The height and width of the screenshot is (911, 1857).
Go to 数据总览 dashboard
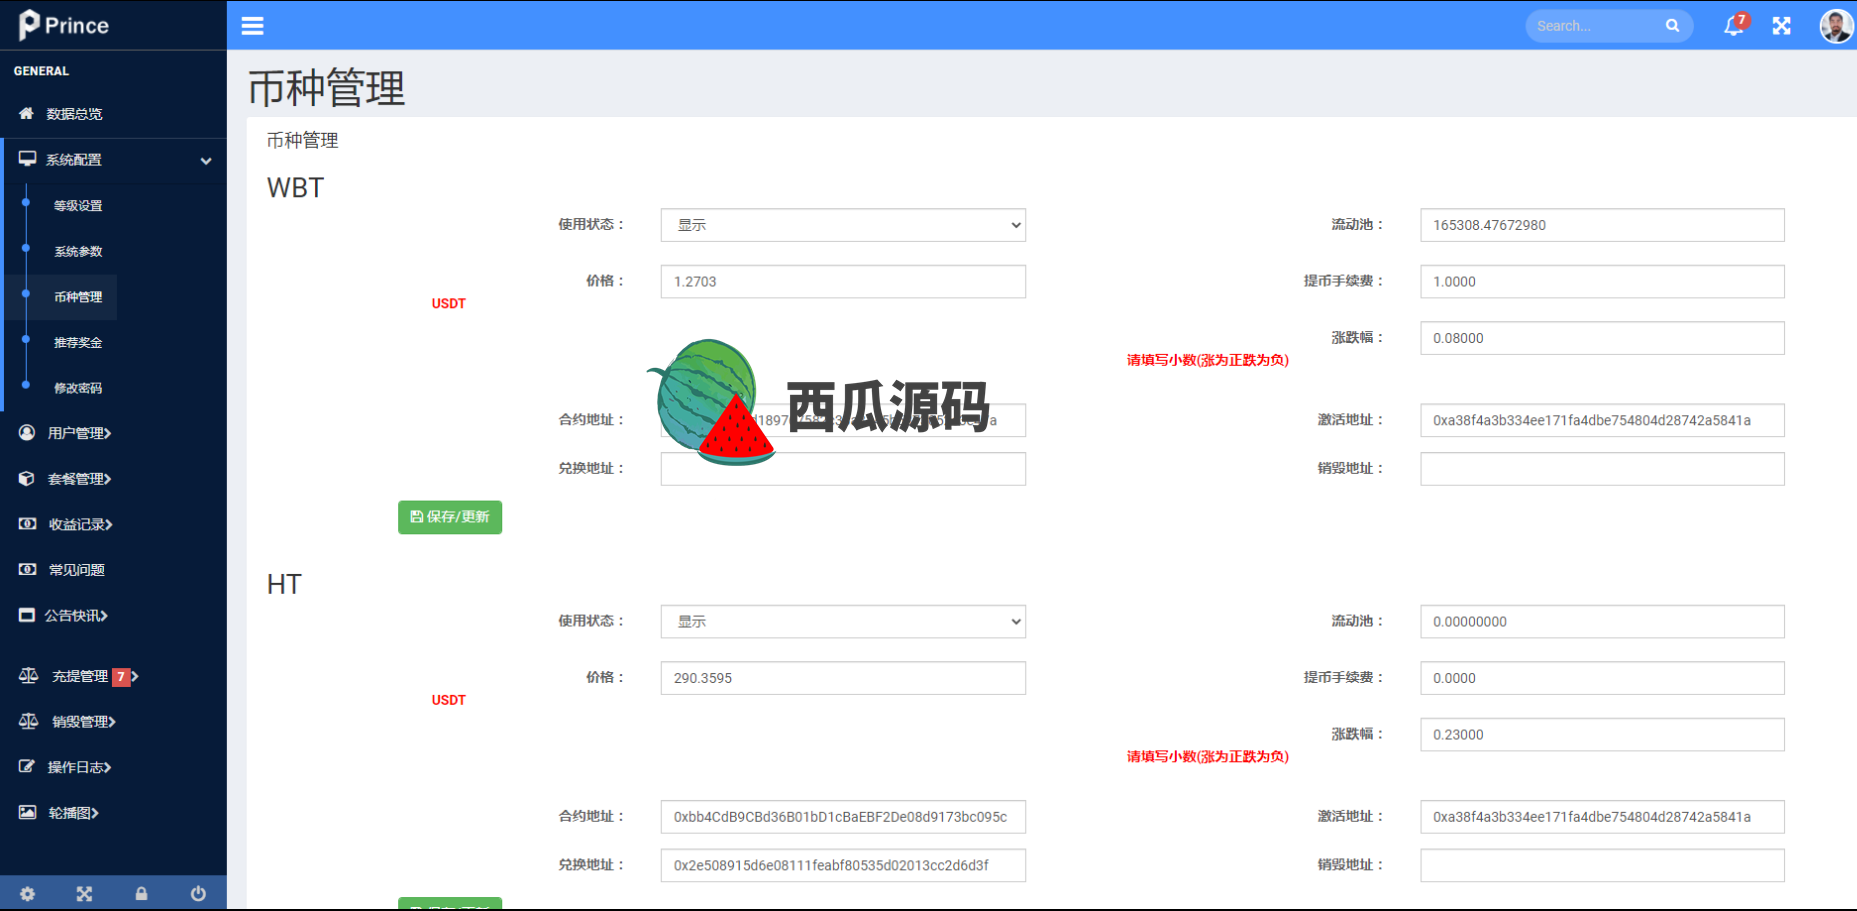click(x=74, y=114)
